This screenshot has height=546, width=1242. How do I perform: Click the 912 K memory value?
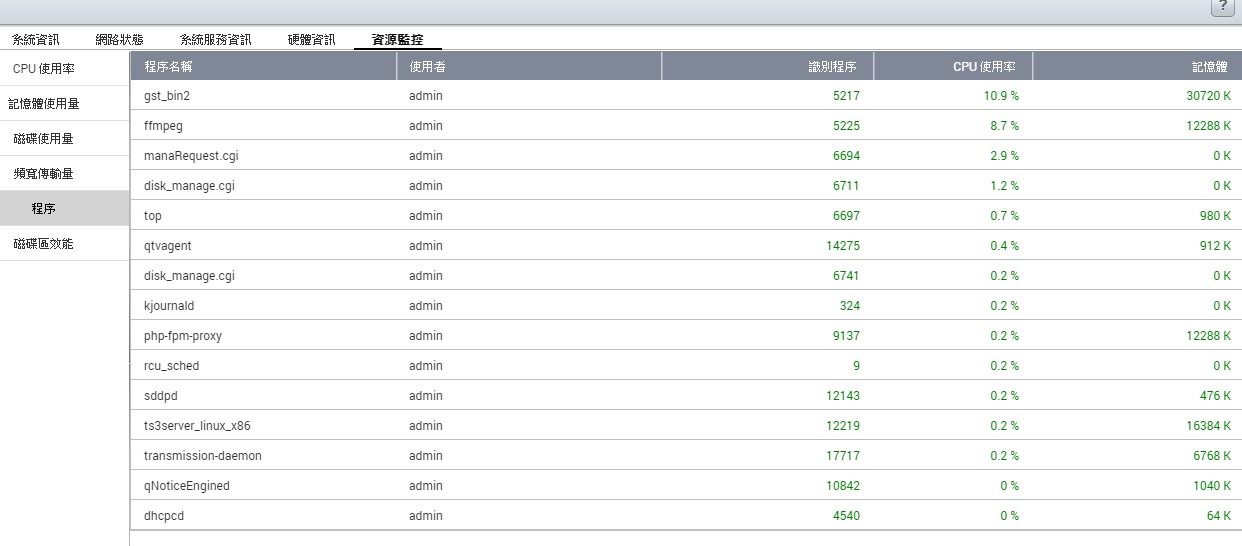(1215, 246)
